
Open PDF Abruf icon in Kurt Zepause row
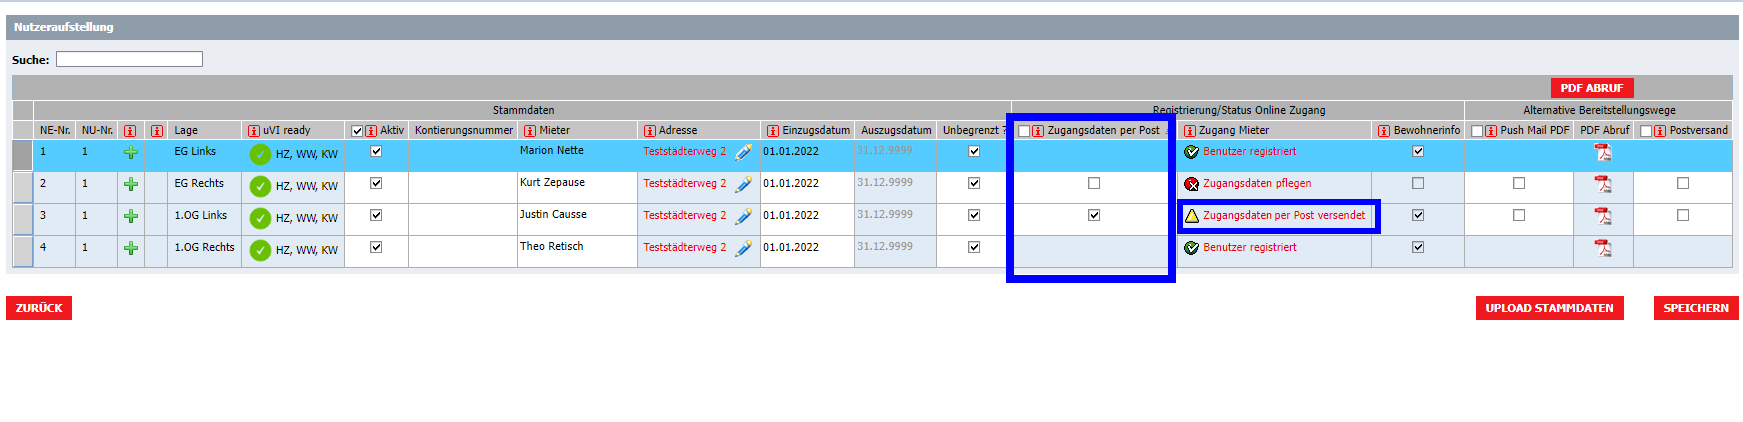point(1603,184)
